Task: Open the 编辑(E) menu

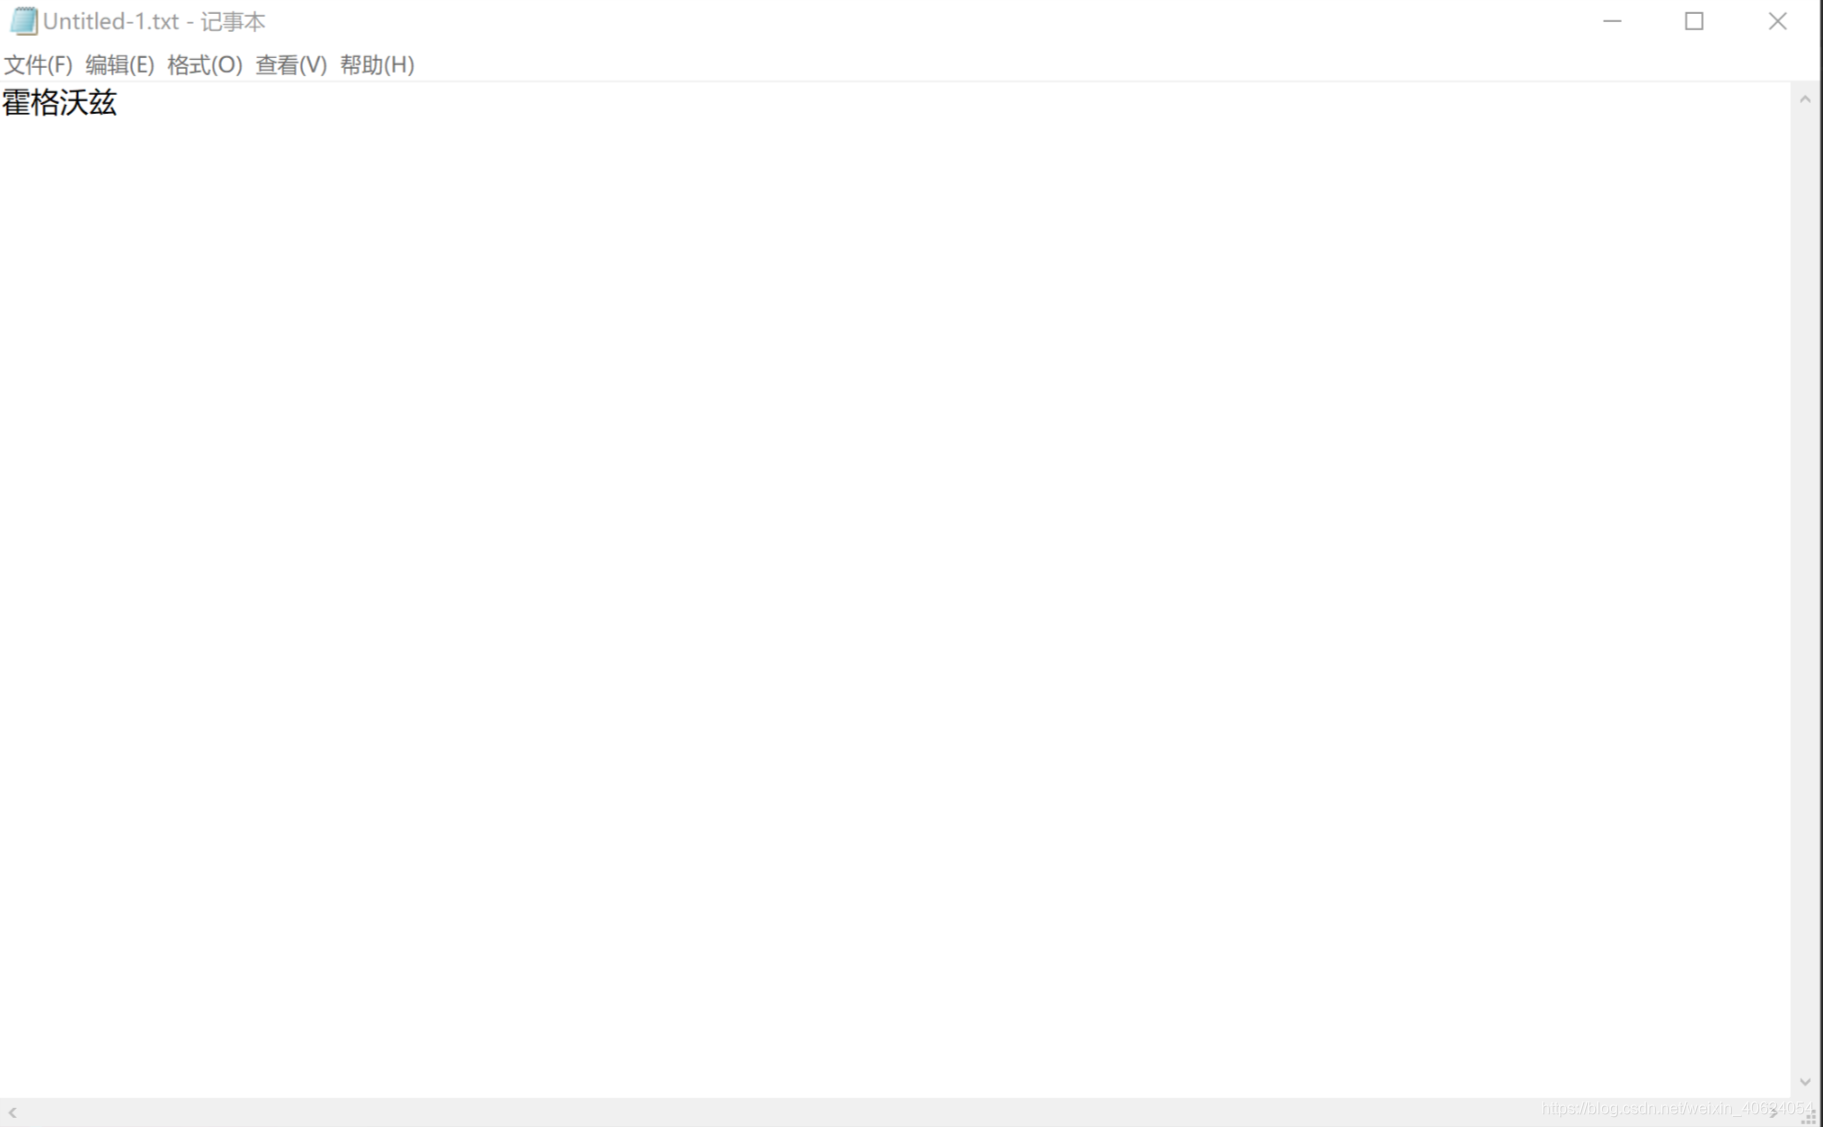Action: 120,65
